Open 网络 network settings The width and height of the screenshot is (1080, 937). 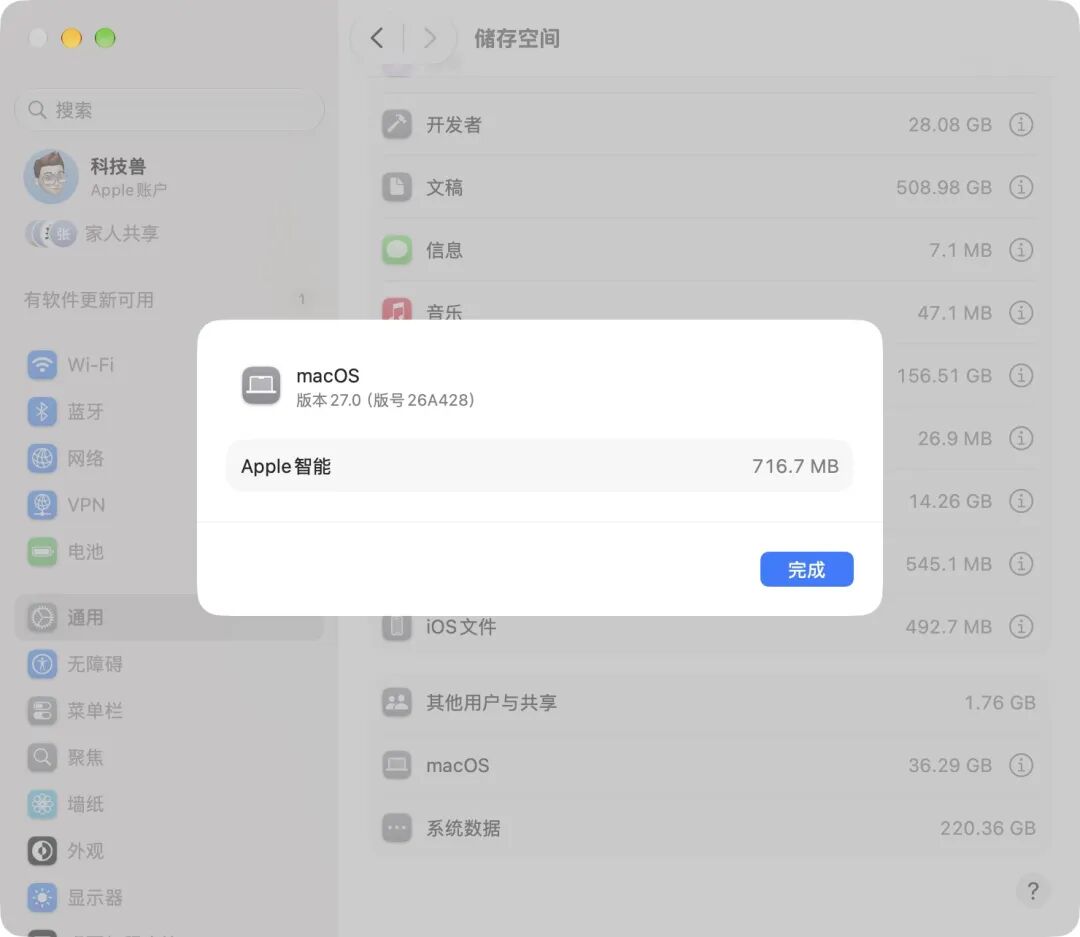pyautogui.click(x=66, y=458)
